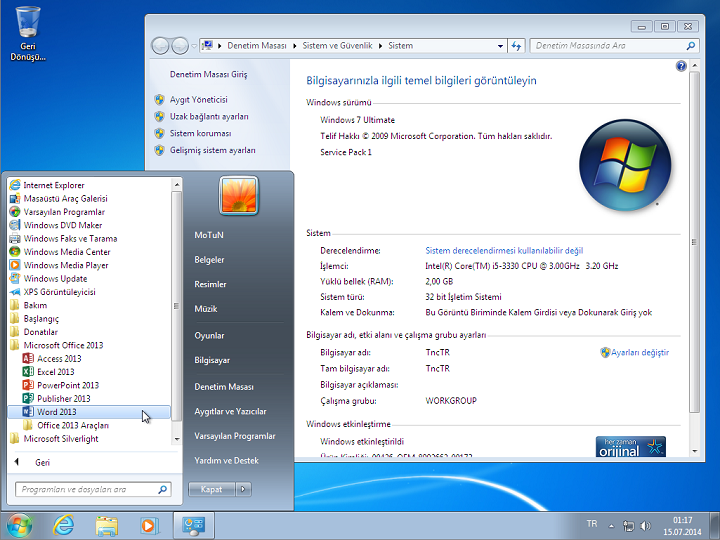The image size is (720, 540).
Task: Show hidden tray icons arrow
Action: point(611,526)
